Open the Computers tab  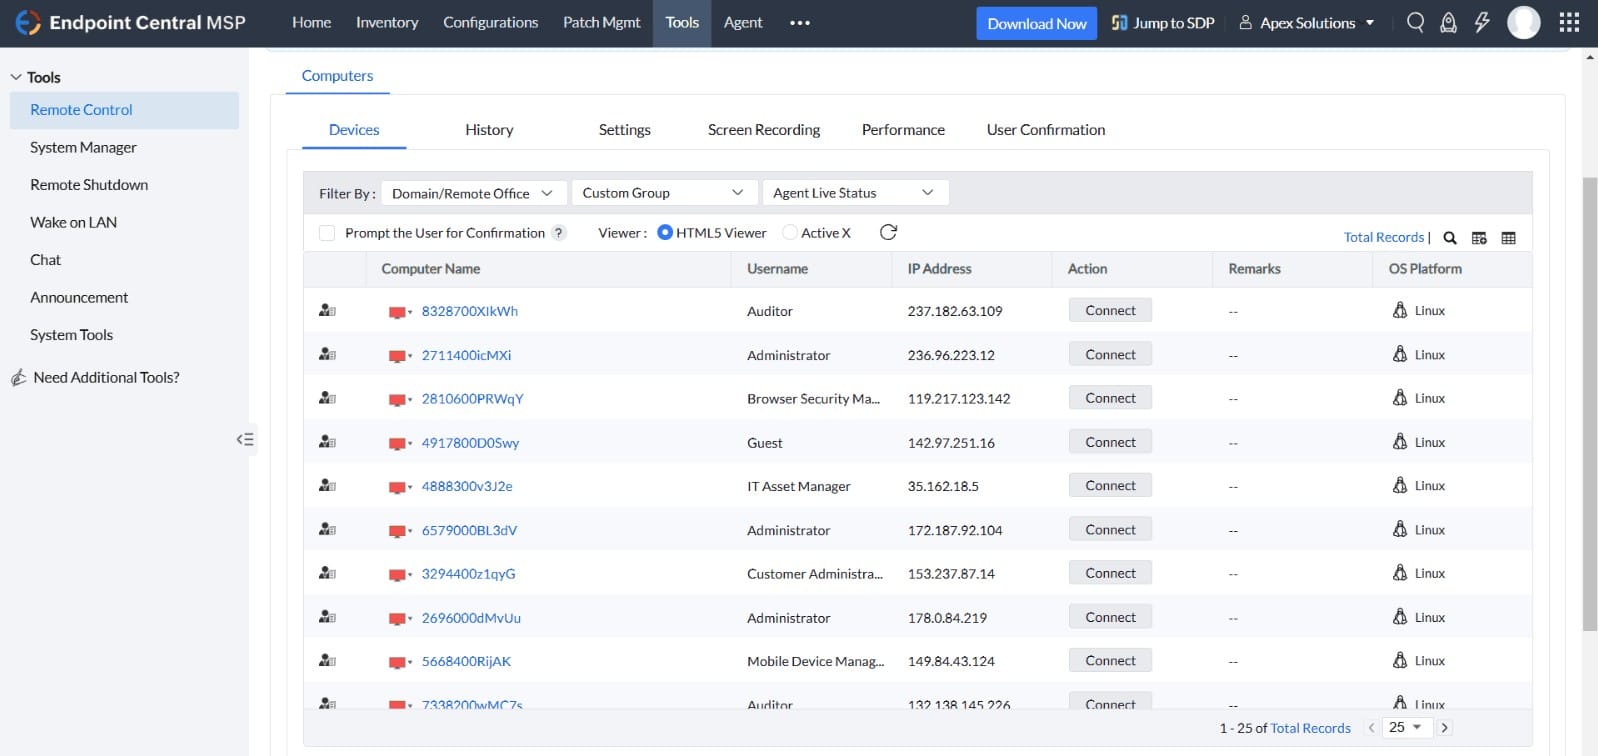point(337,76)
